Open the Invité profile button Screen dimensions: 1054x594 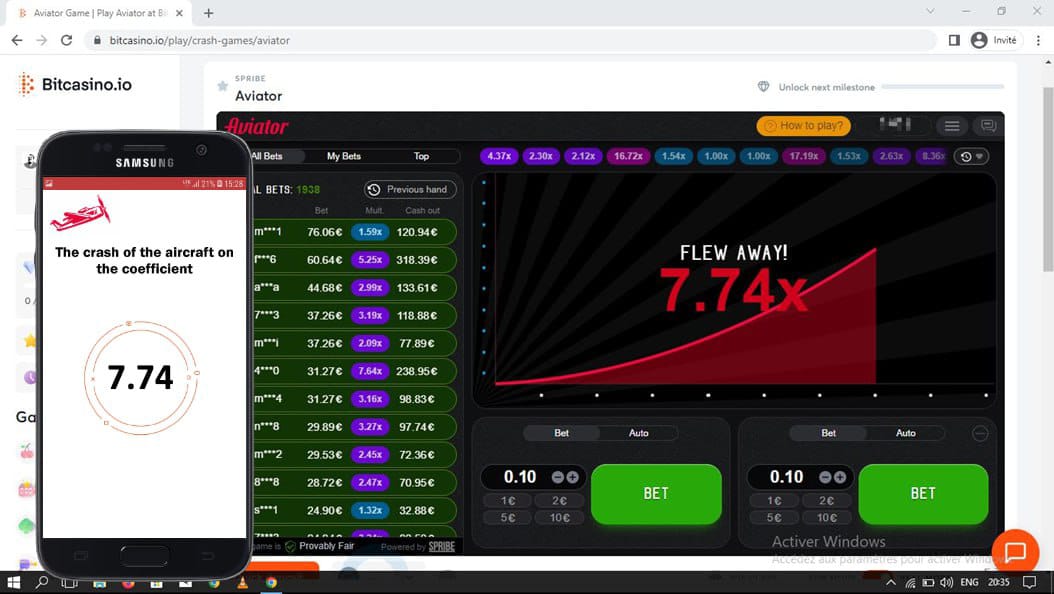pos(994,40)
